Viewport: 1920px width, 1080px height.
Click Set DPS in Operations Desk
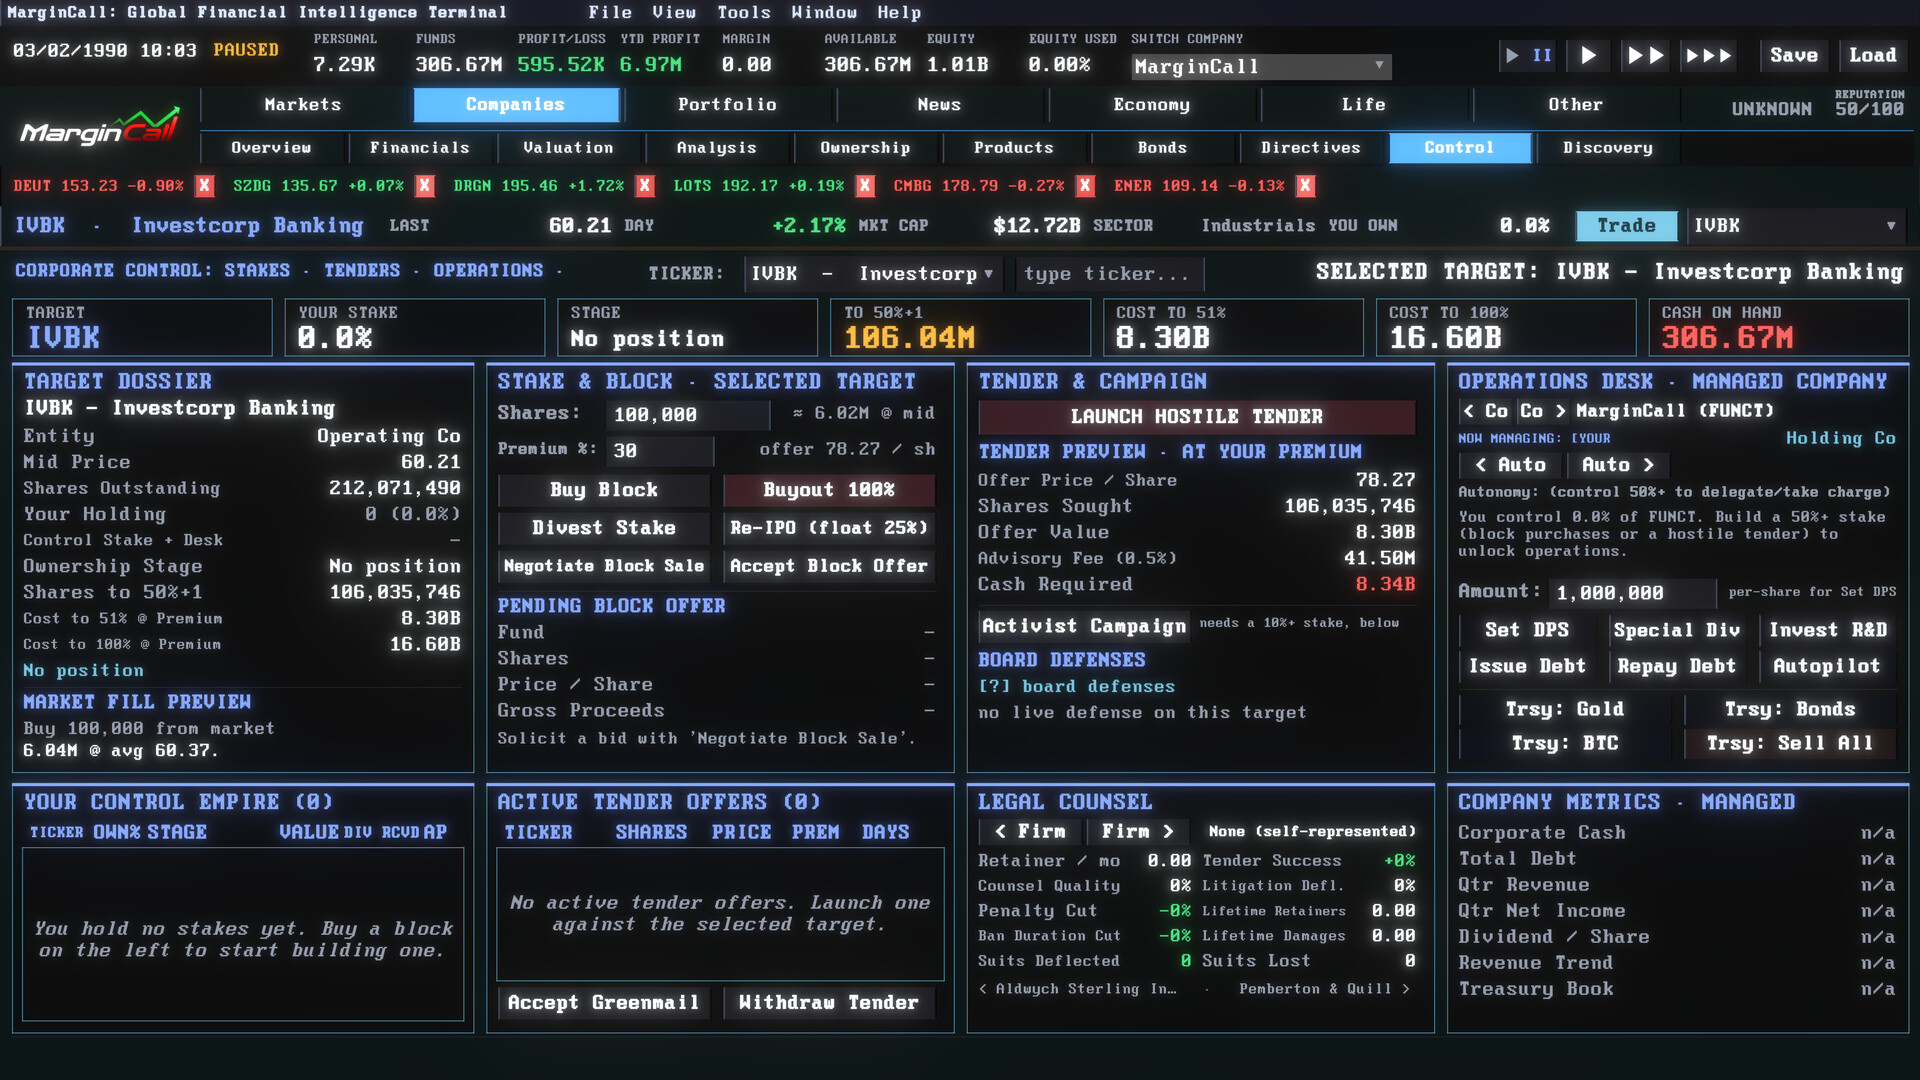[x=1527, y=631]
